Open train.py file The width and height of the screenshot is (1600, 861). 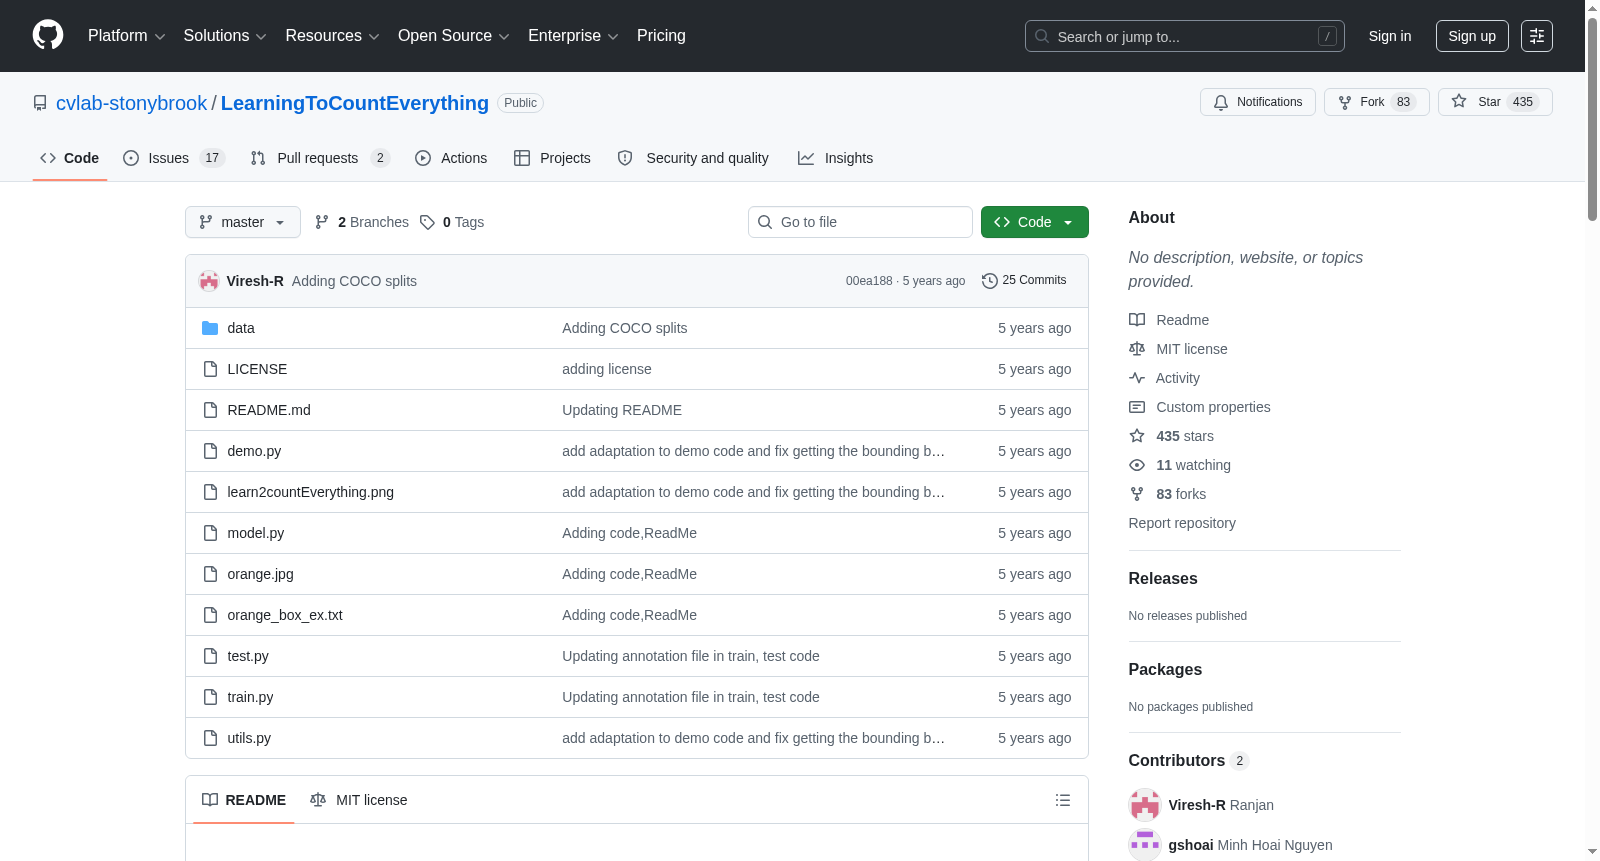click(x=250, y=697)
